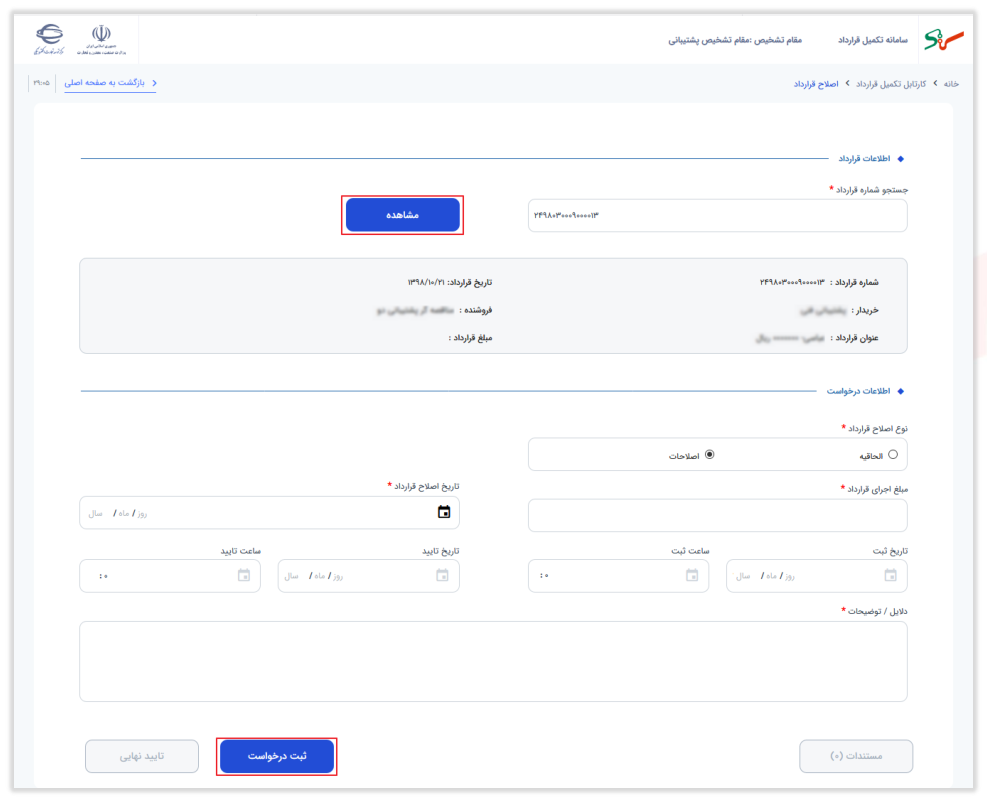
Task: Click the e-commerce development center logo
Action: [x=49, y=39]
